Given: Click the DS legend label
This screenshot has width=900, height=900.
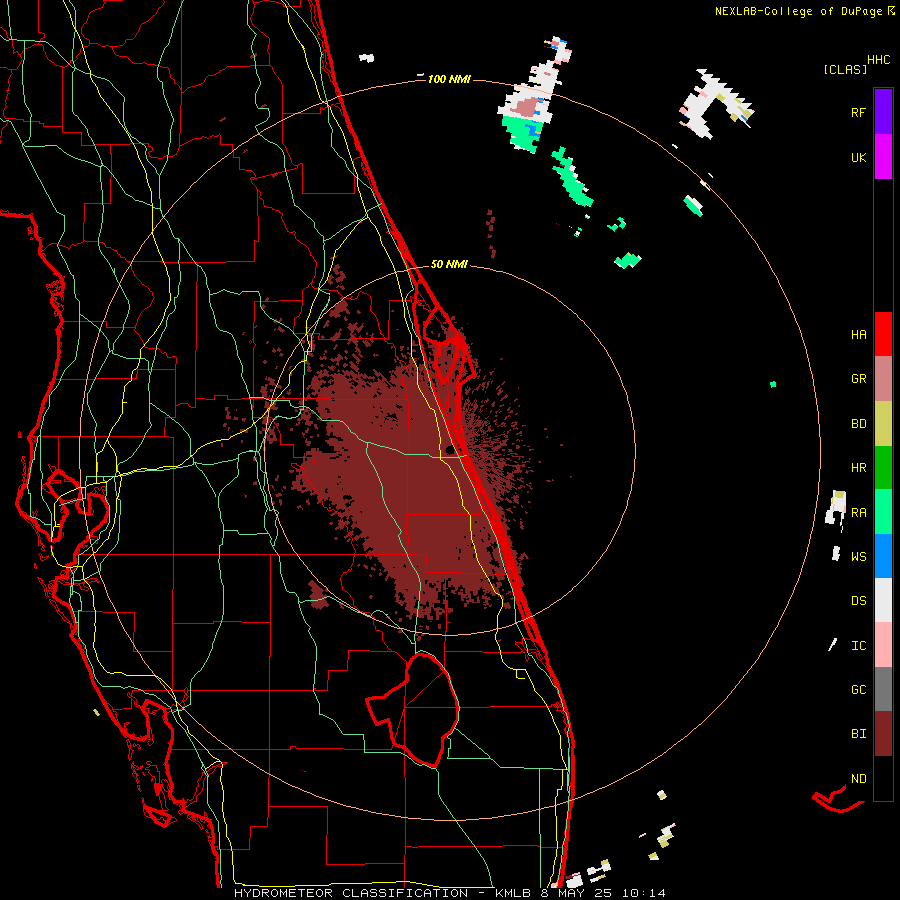Looking at the screenshot, I should tap(858, 601).
